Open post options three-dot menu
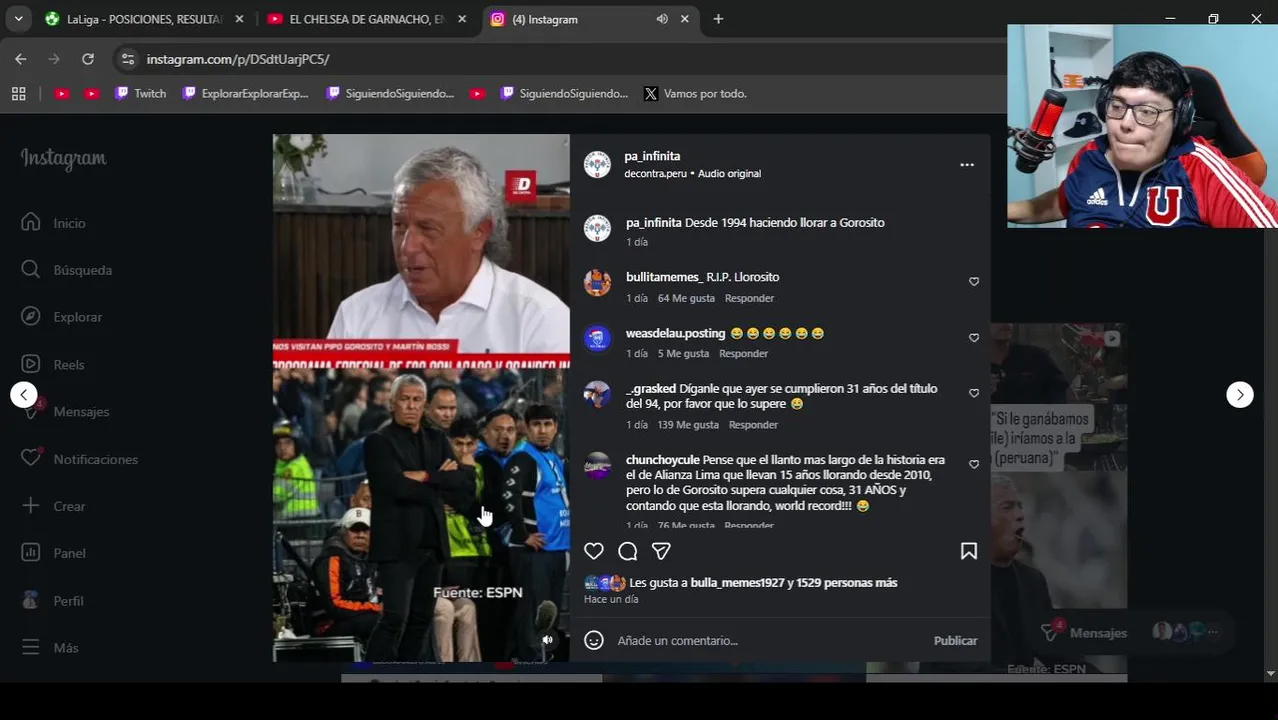Screen dimensions: 1278x720 967,165
